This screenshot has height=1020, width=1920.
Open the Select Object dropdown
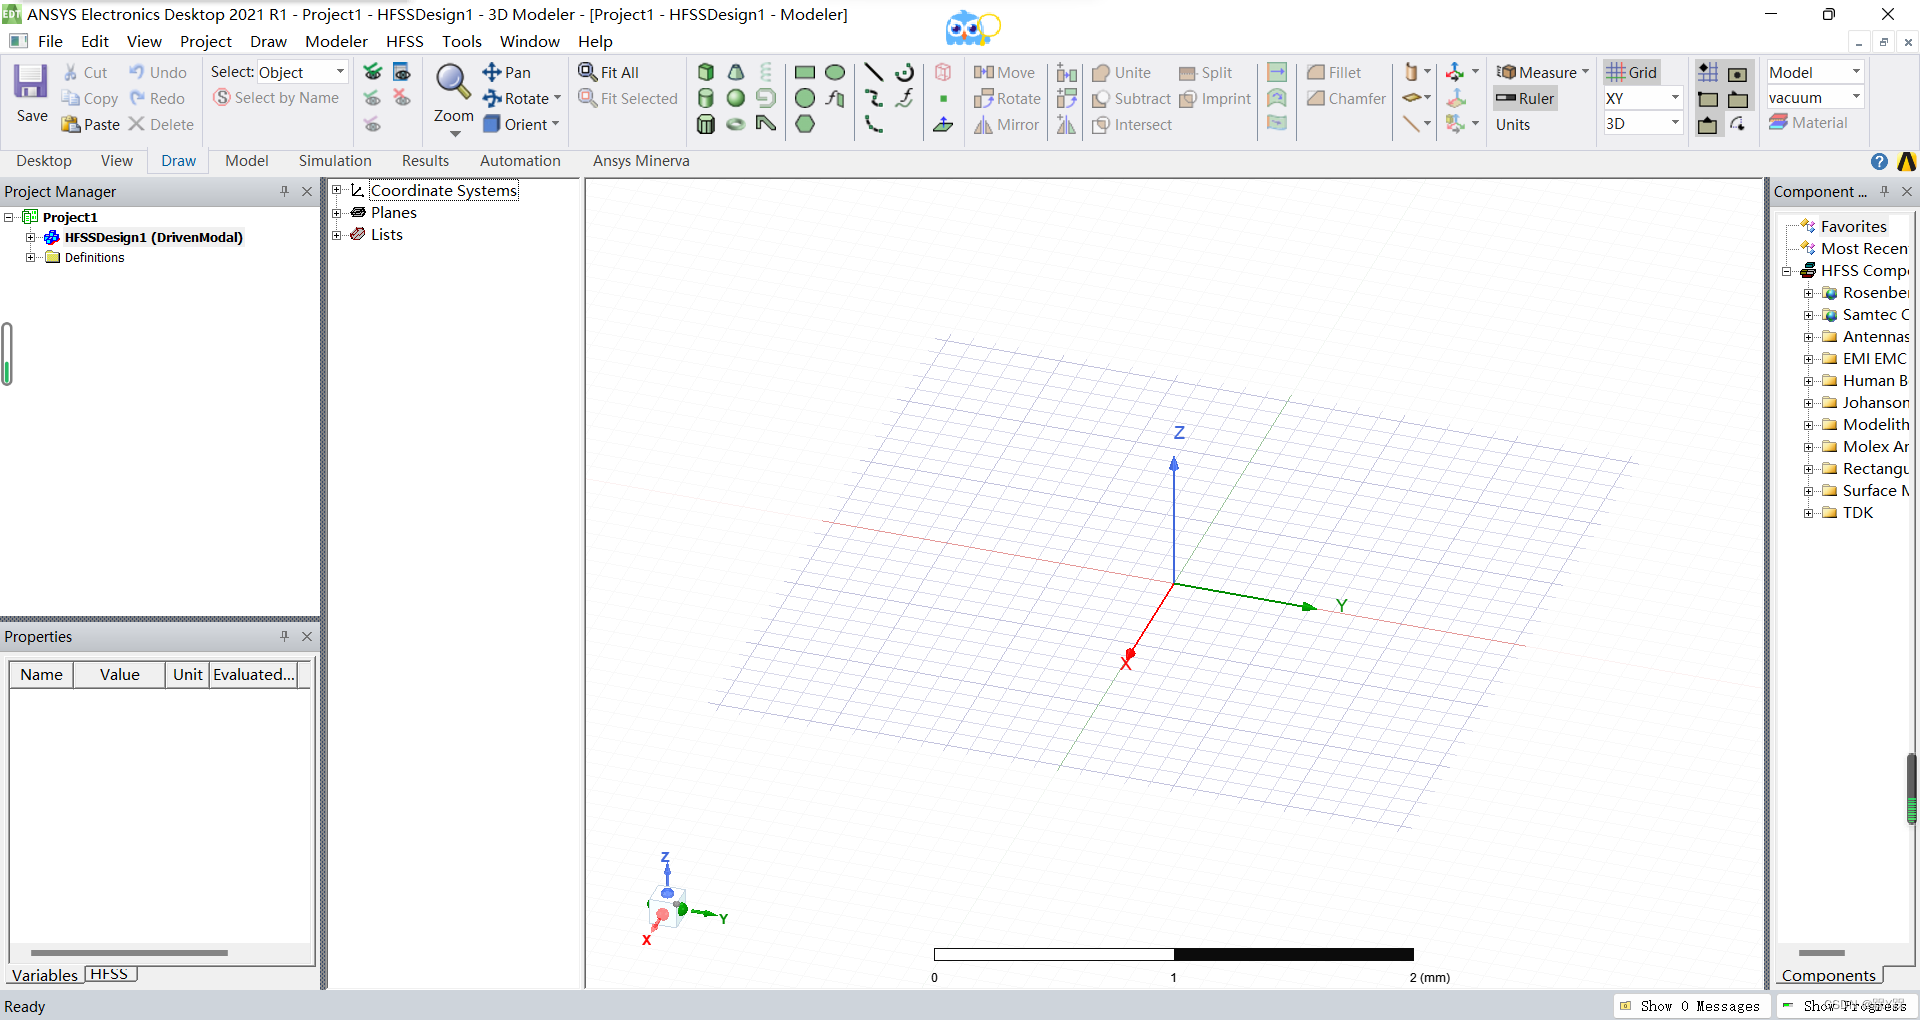[302, 72]
